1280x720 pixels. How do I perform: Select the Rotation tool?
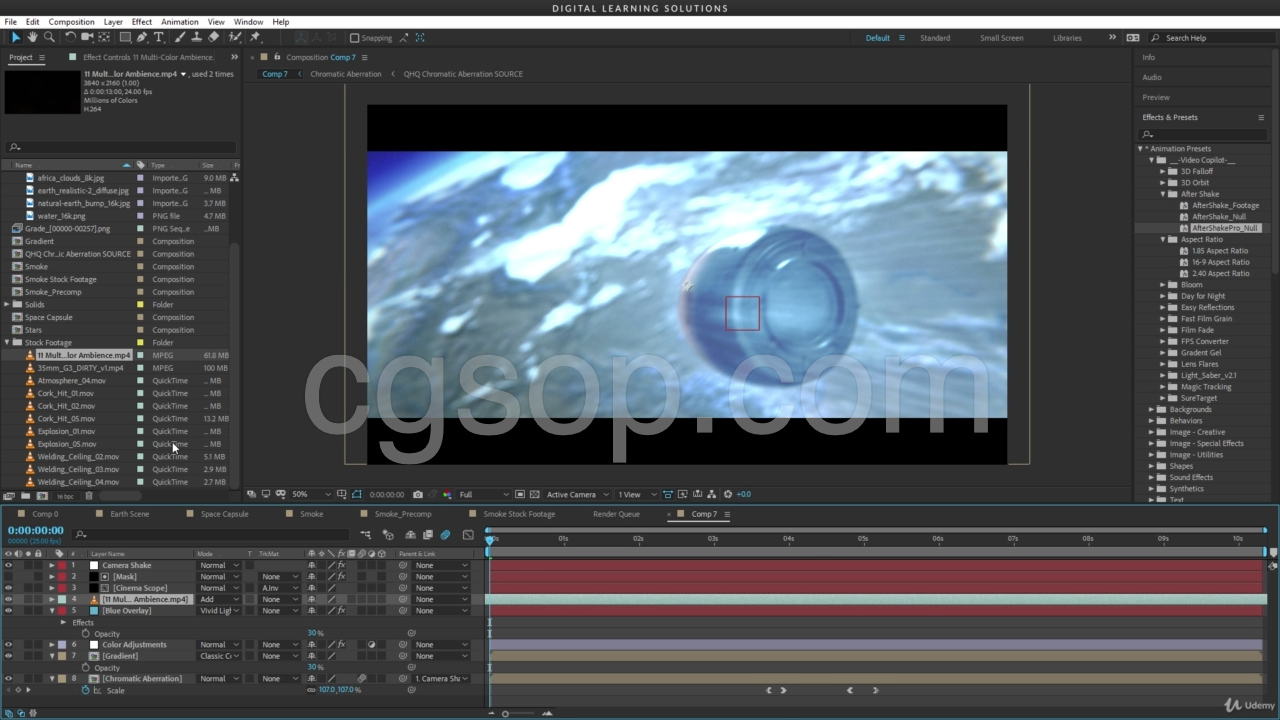coord(70,38)
